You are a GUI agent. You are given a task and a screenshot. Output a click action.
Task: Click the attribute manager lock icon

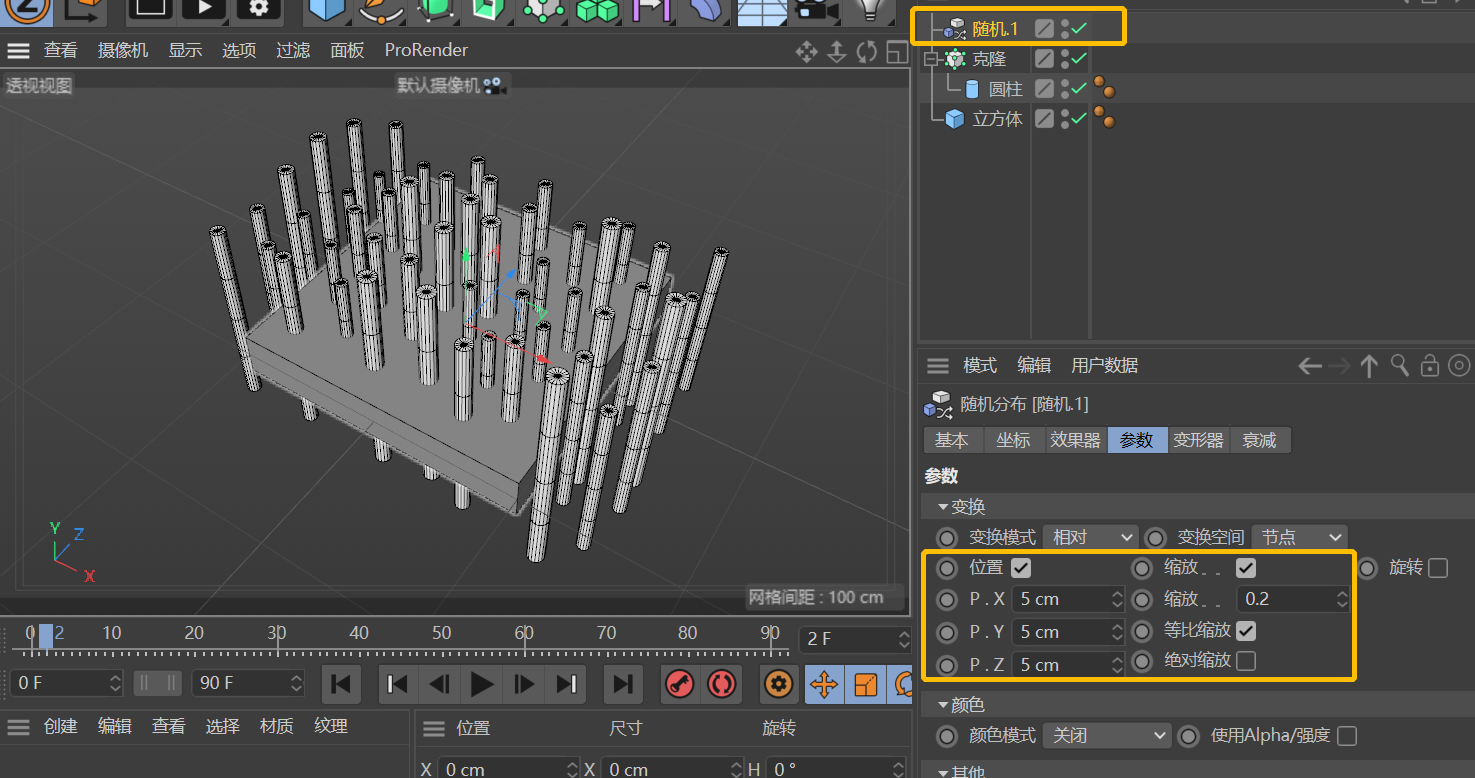click(x=1430, y=366)
